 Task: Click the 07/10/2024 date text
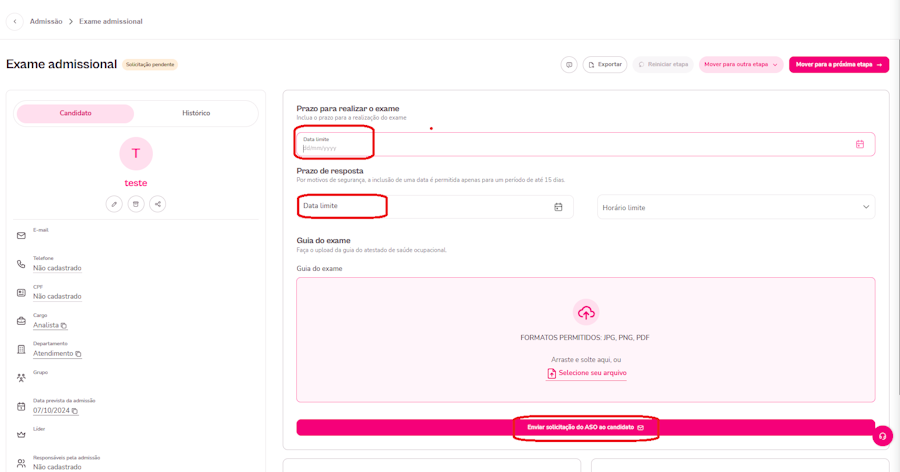51,411
